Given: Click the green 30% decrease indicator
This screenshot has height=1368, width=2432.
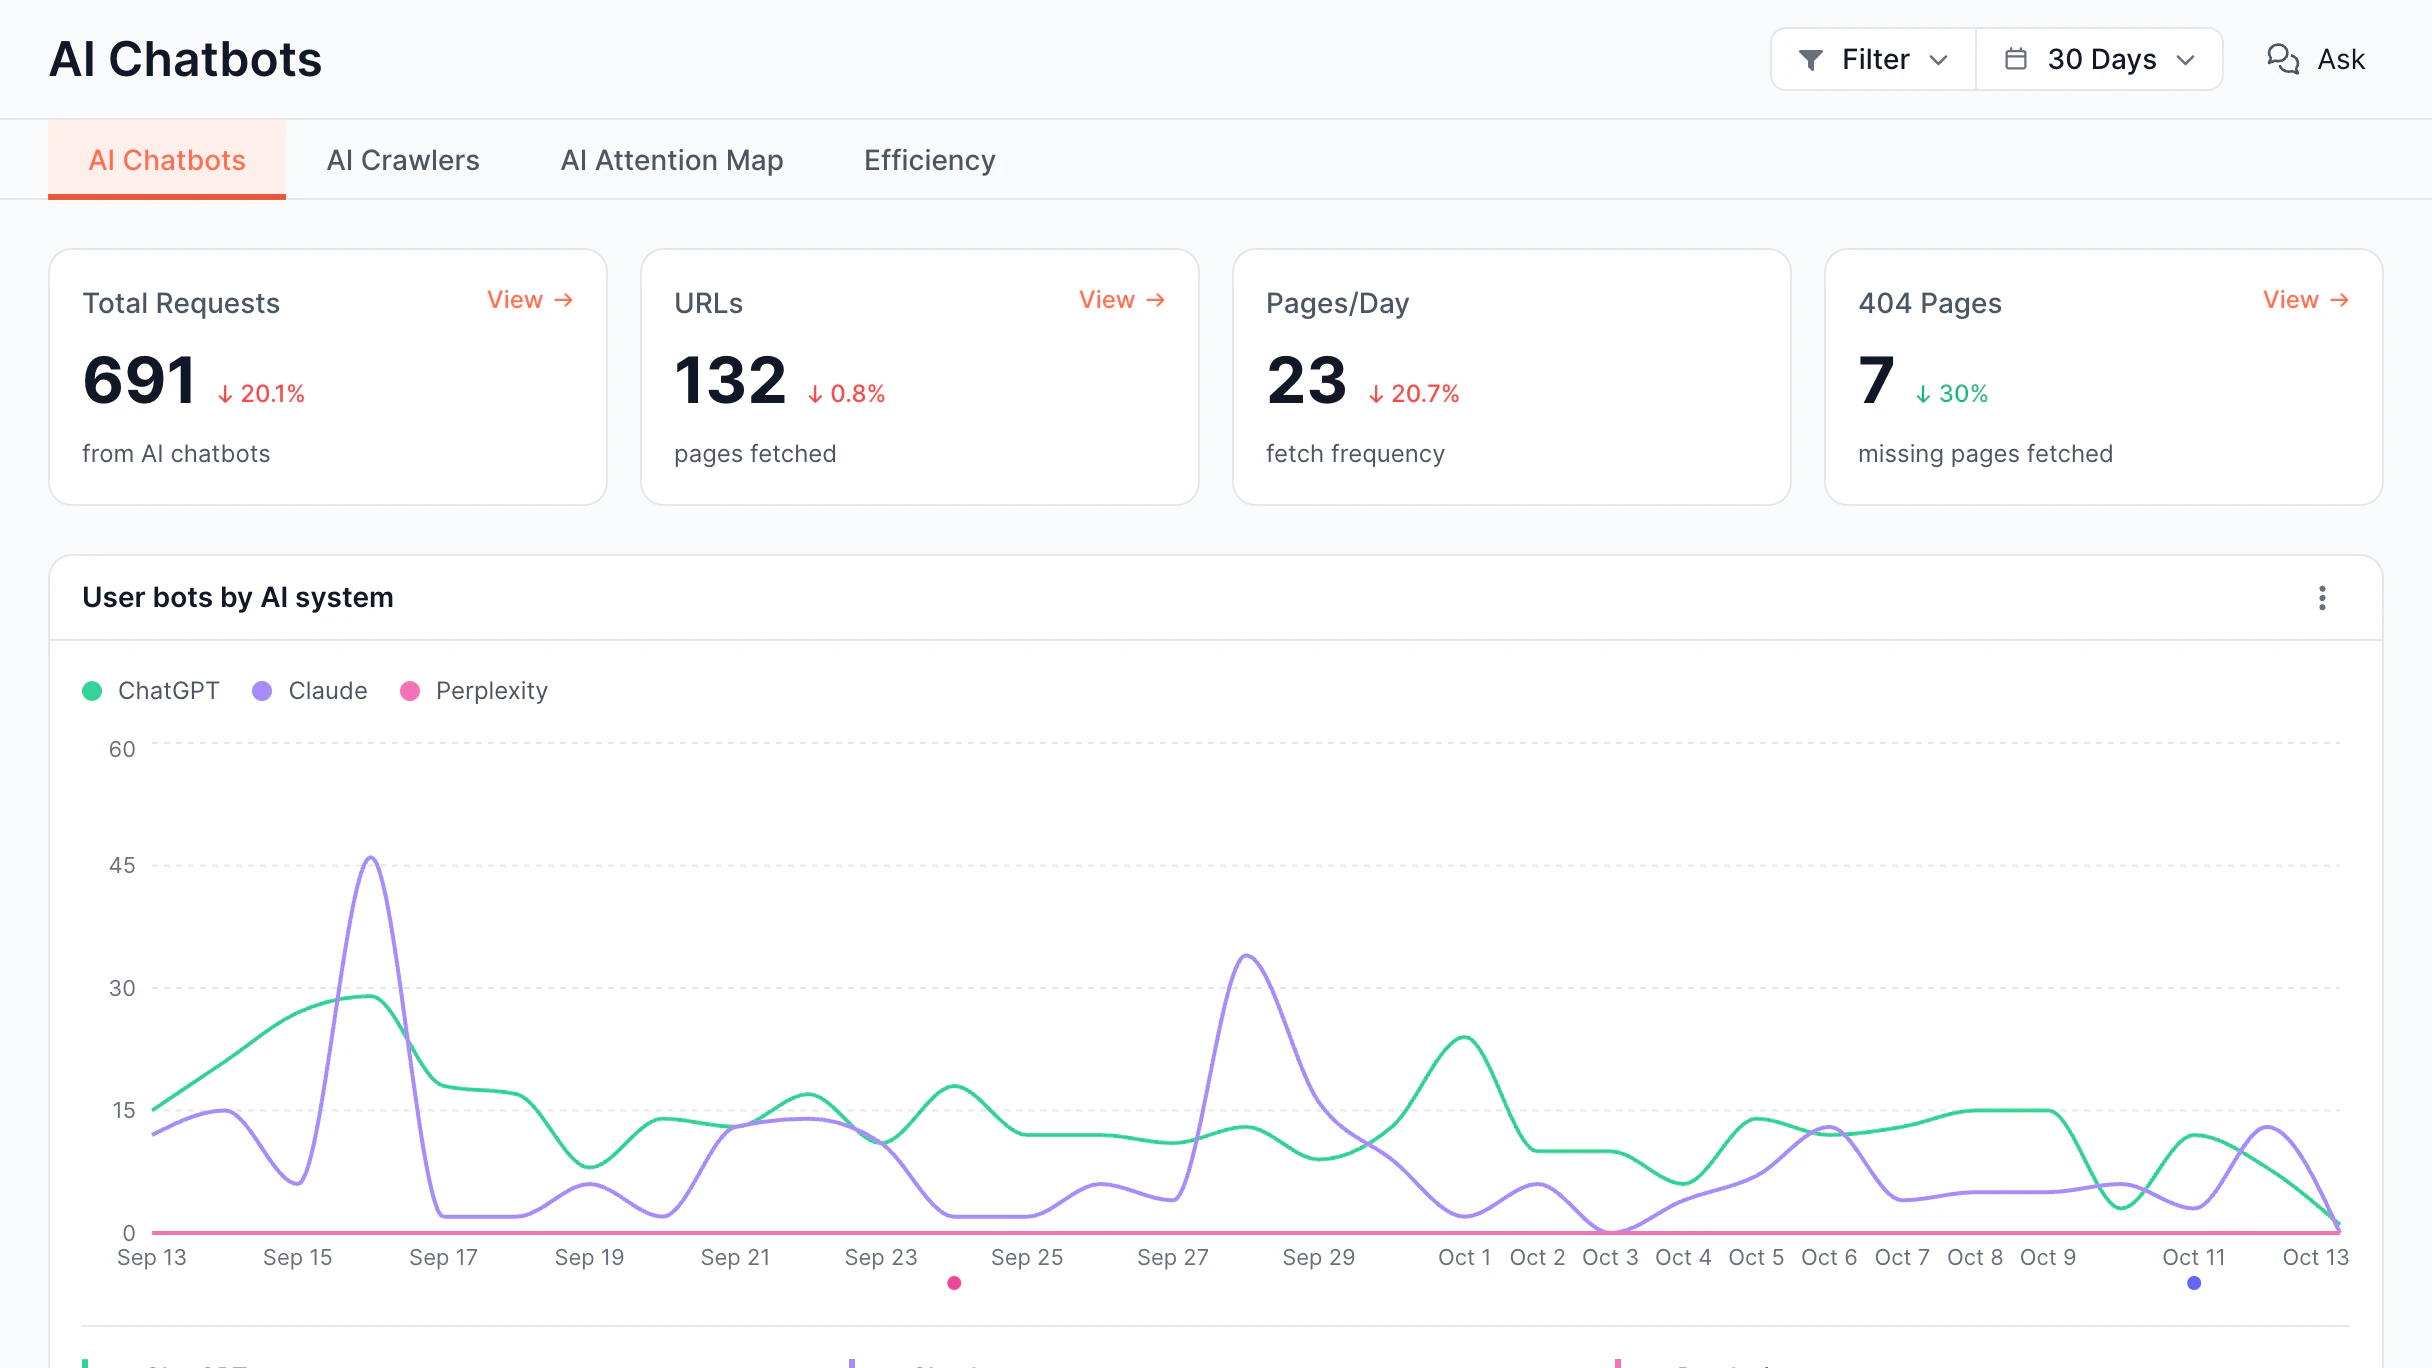Looking at the screenshot, I should 1952,394.
